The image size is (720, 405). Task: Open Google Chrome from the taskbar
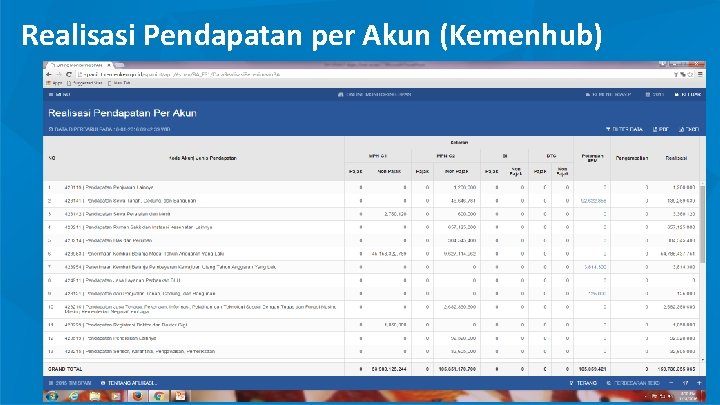tap(159, 396)
